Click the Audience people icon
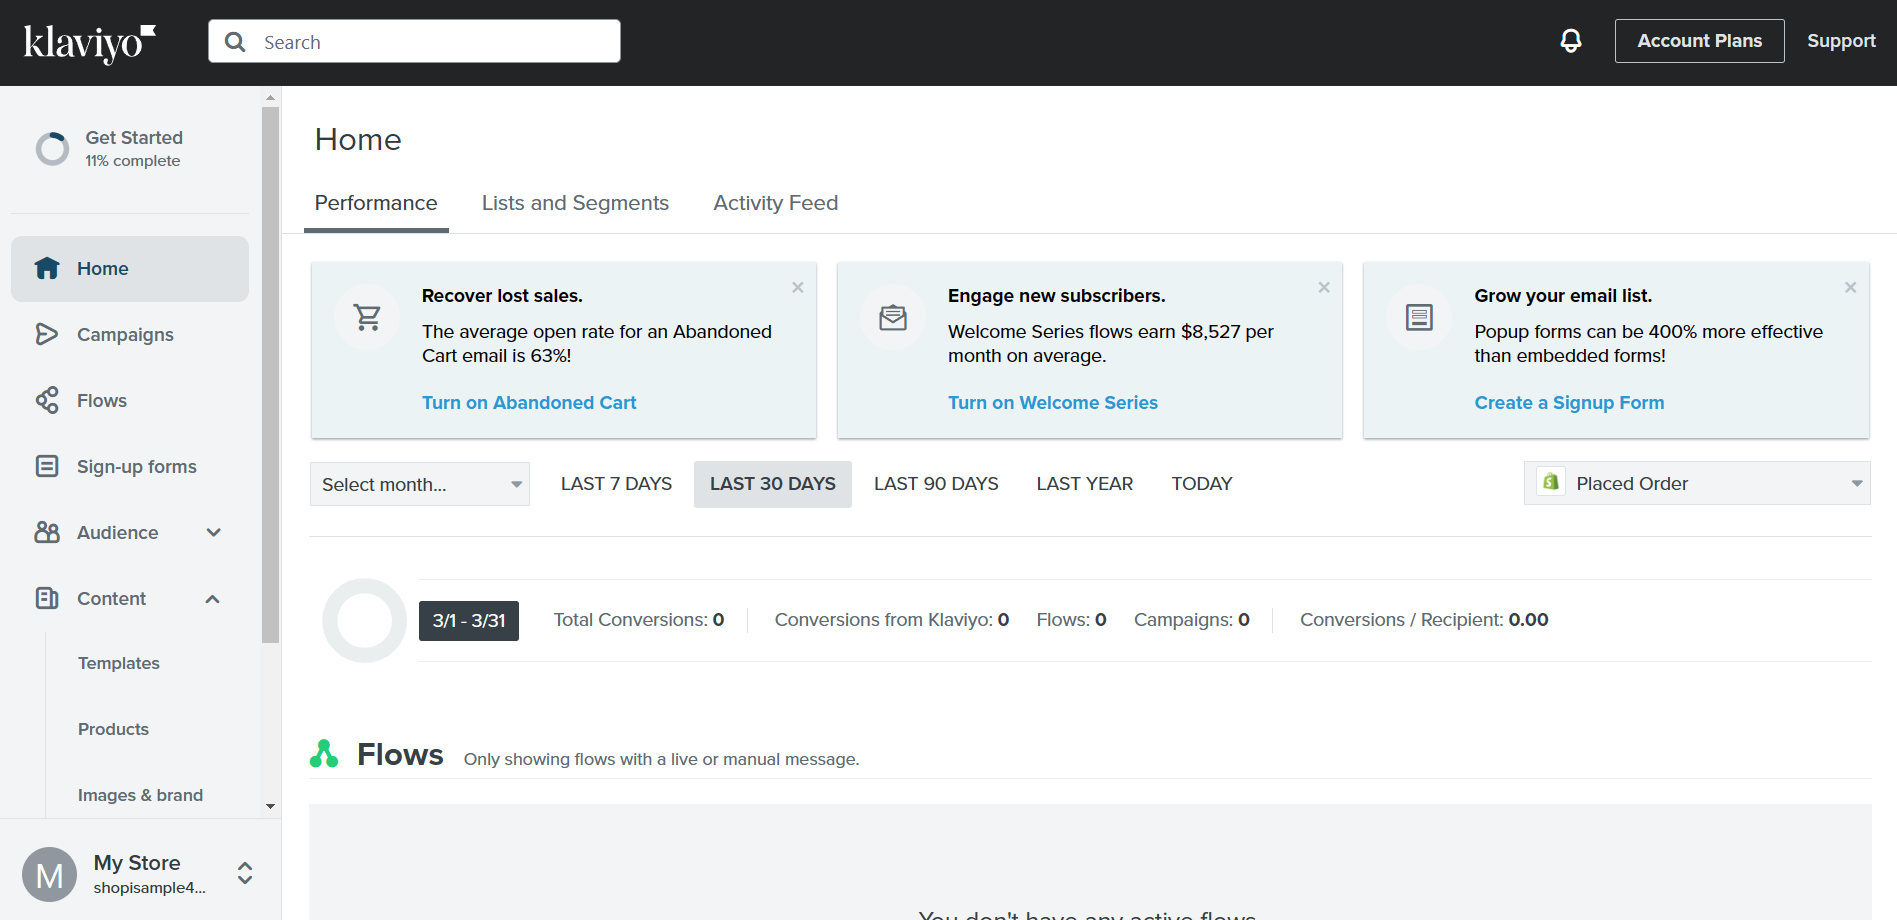This screenshot has height=920, width=1897. tap(47, 532)
